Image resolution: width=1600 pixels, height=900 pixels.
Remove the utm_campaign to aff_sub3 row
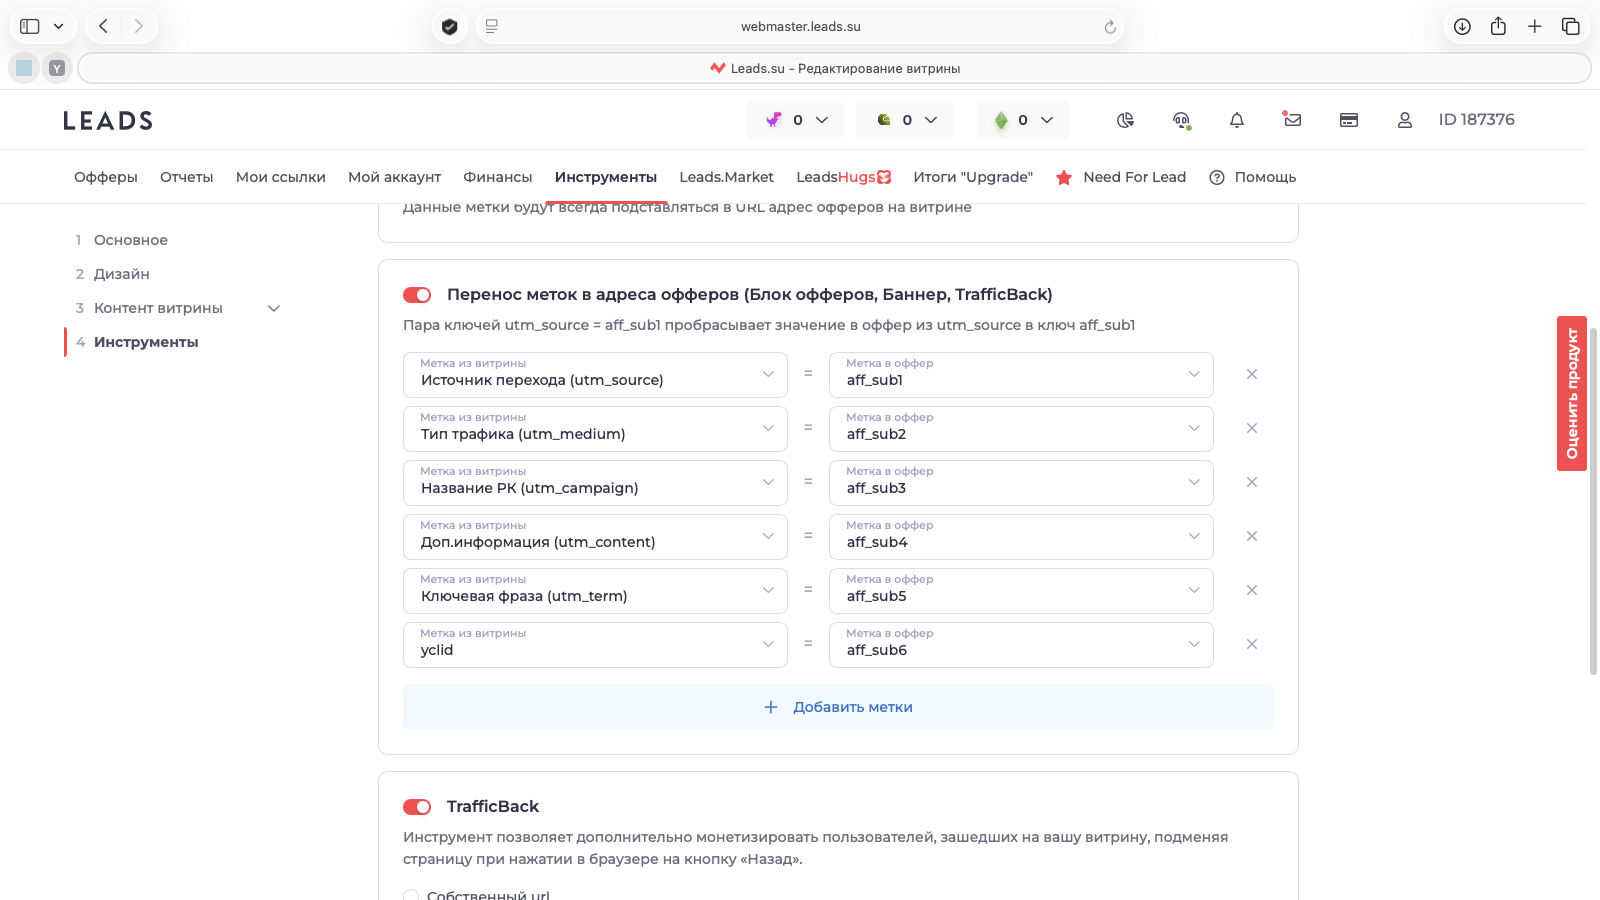tap(1251, 482)
